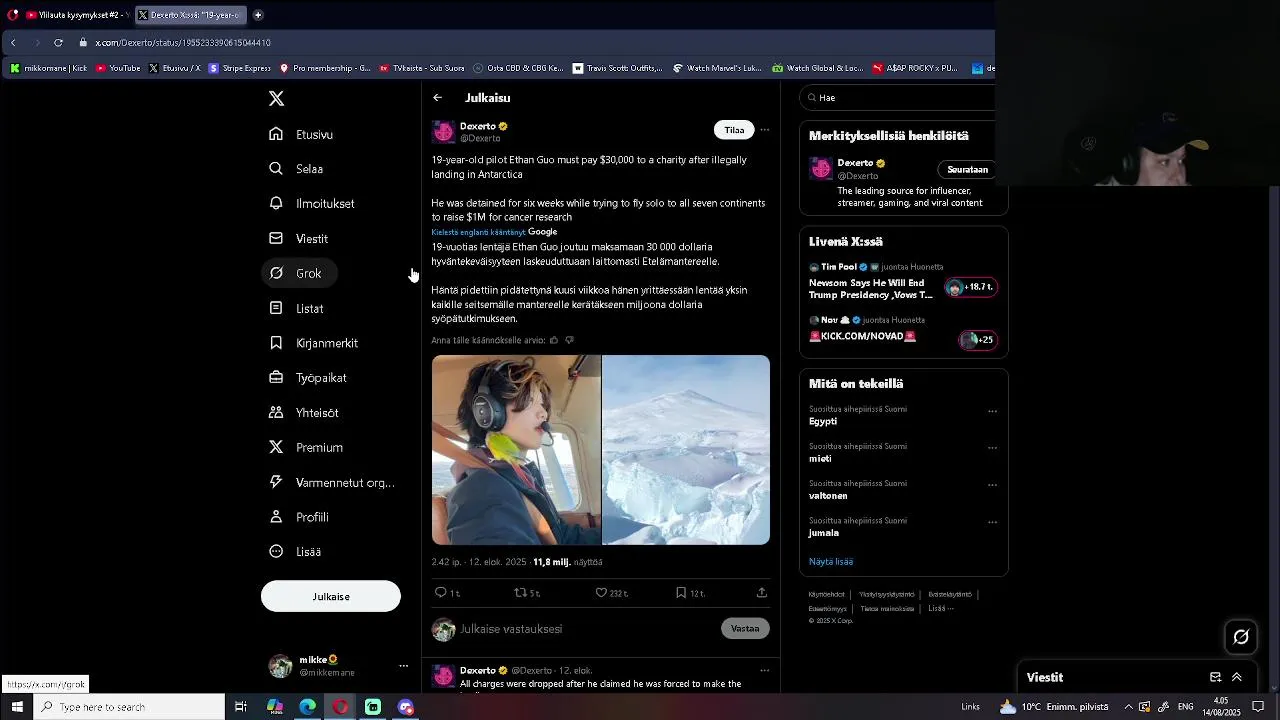
Task: Open Discord from the taskbar
Action: [405, 707]
